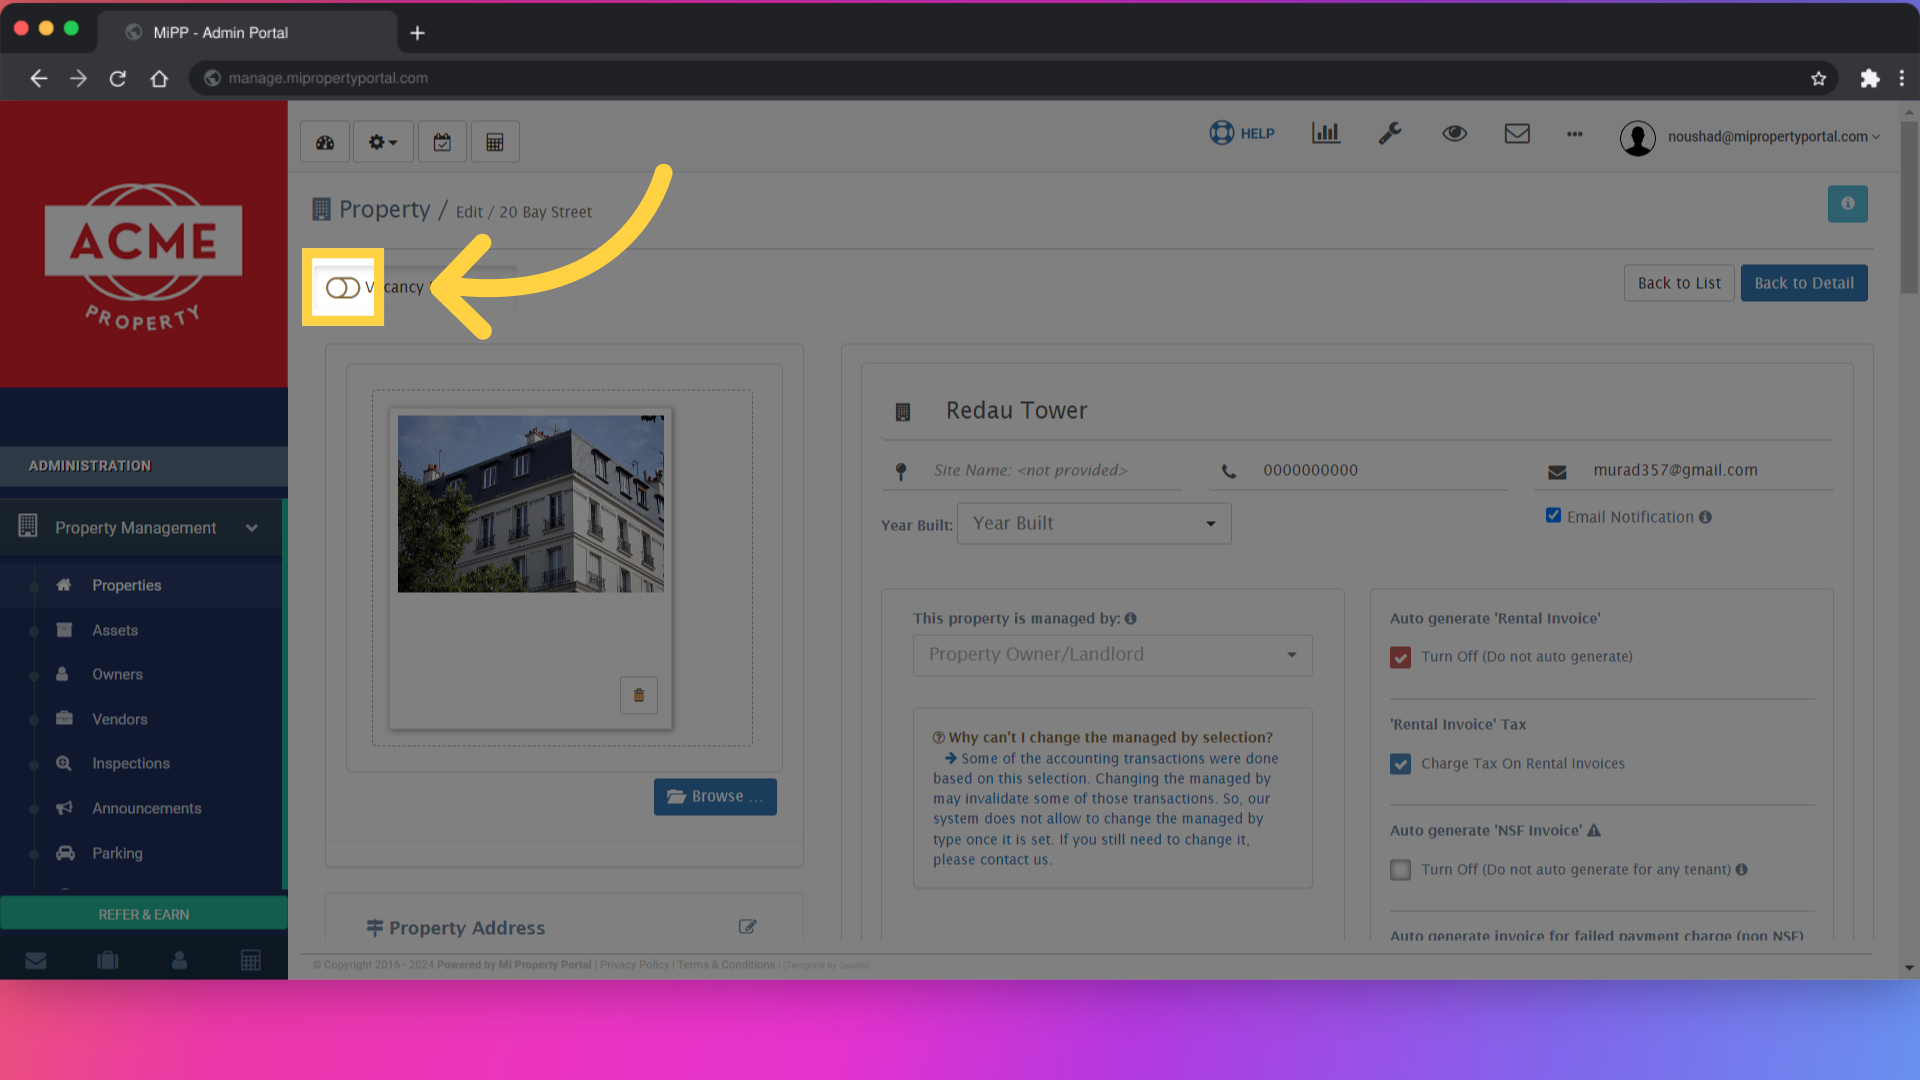
Task: Click Back to List button
Action: click(x=1679, y=283)
